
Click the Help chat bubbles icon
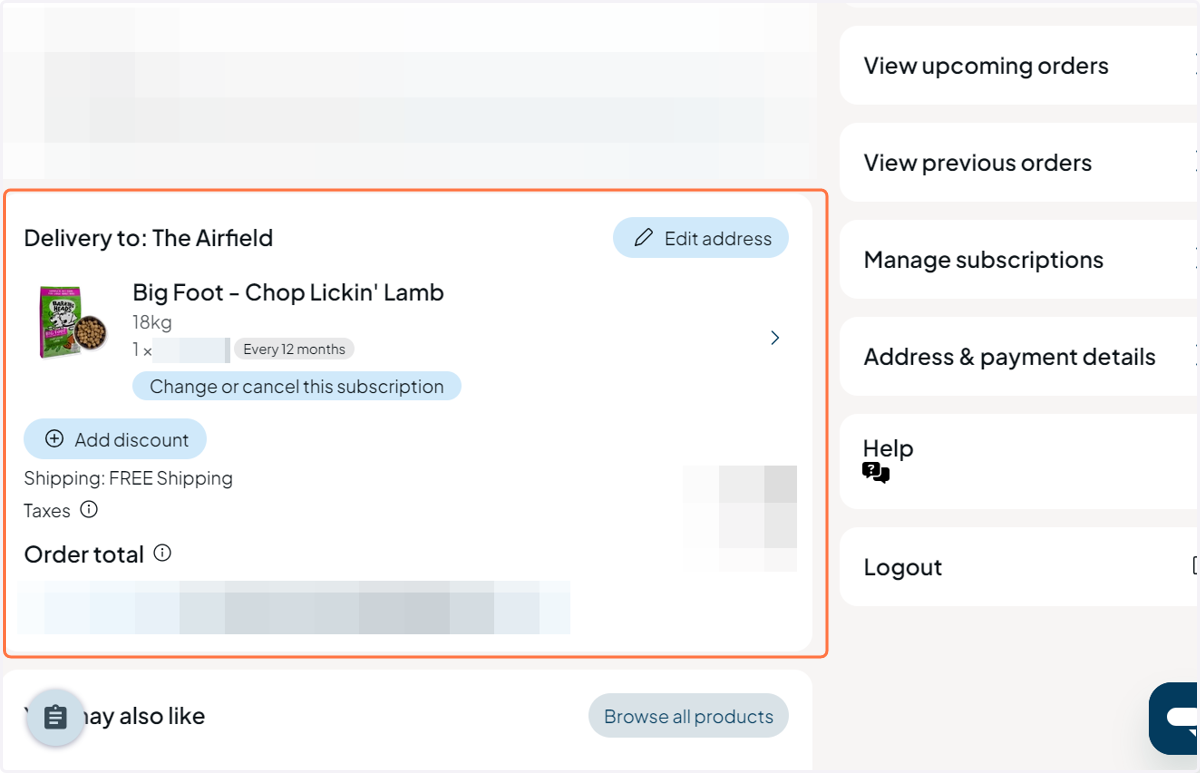tap(876, 473)
